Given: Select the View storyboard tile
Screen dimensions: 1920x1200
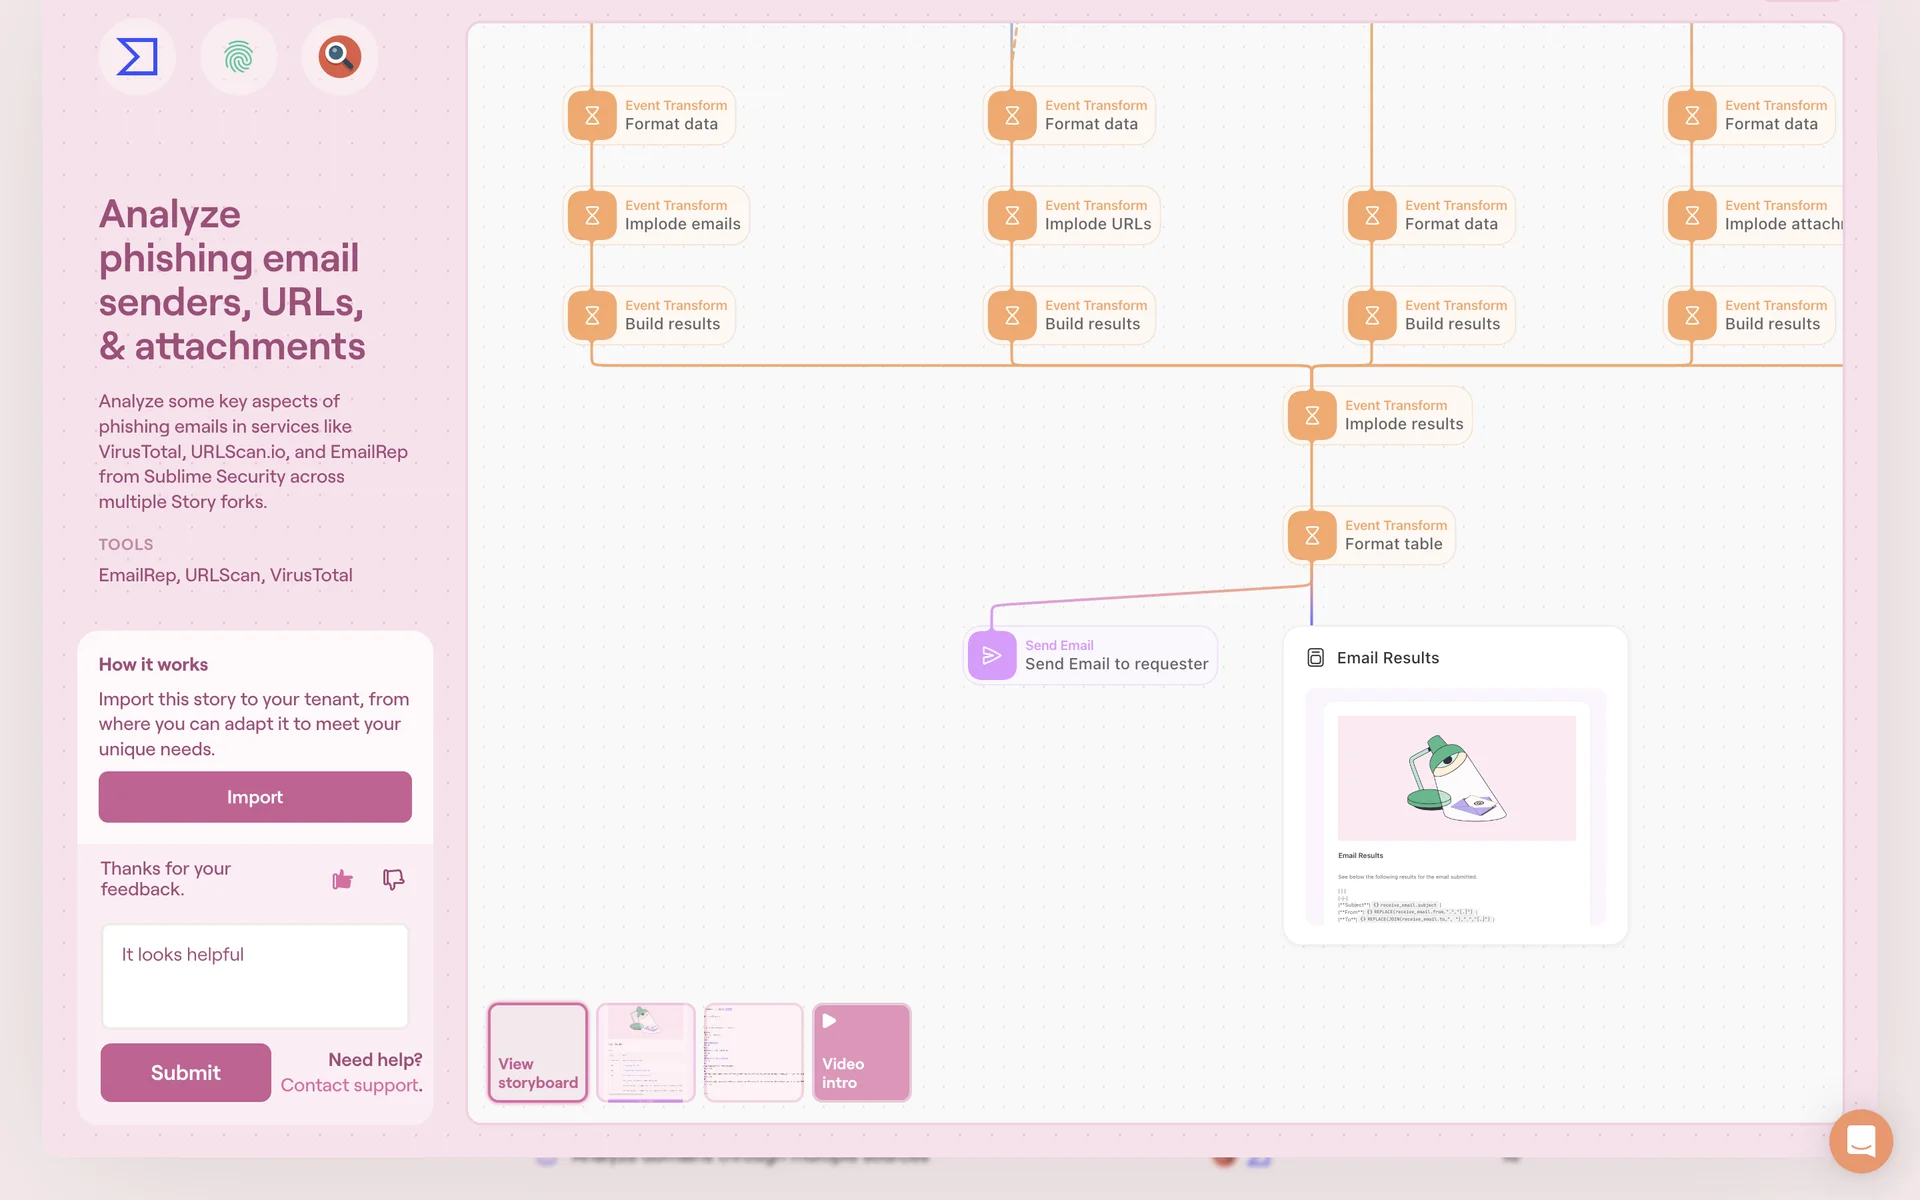Looking at the screenshot, I should click(x=538, y=1052).
